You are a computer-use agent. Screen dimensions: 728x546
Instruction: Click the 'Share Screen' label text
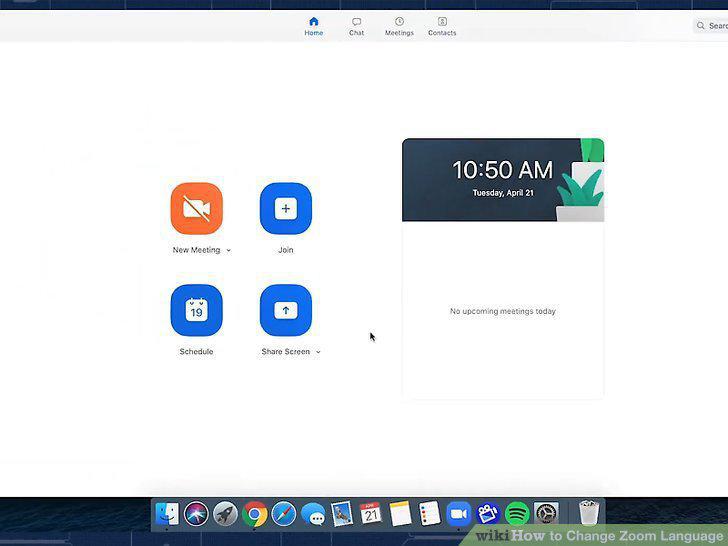(x=286, y=351)
